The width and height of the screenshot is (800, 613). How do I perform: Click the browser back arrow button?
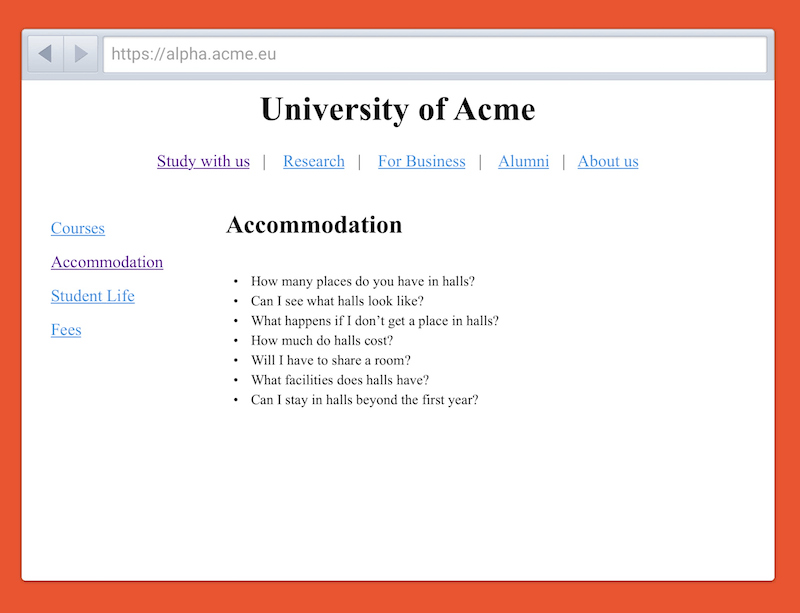[x=45, y=54]
